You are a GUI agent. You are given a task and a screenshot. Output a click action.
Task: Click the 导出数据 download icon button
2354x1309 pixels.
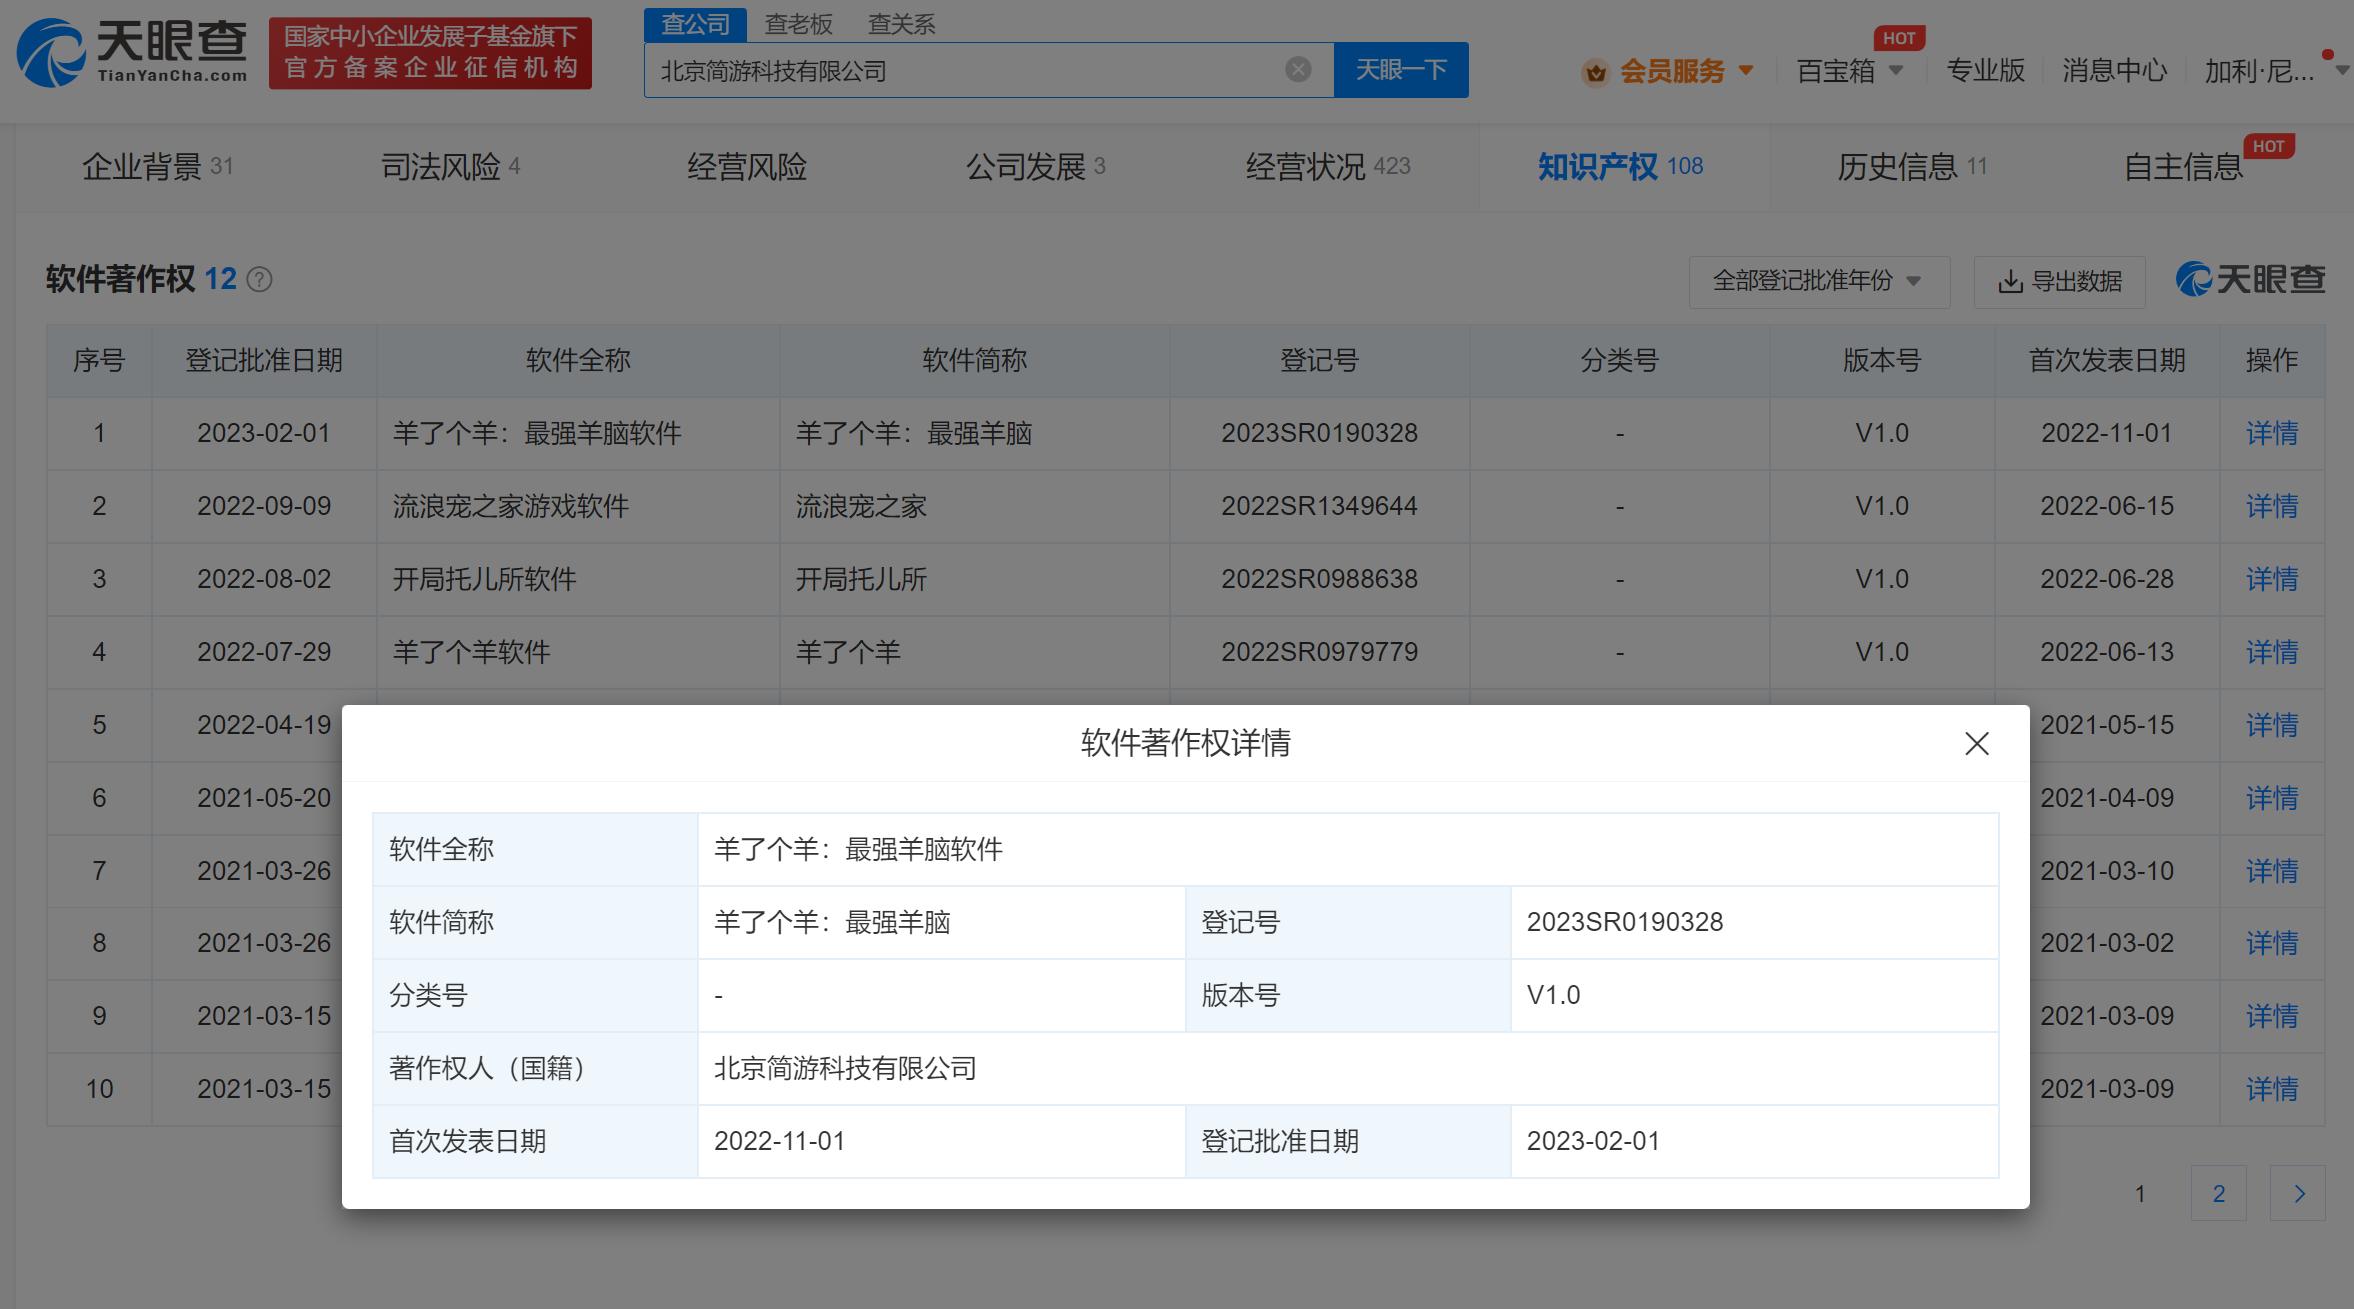(x=2060, y=282)
